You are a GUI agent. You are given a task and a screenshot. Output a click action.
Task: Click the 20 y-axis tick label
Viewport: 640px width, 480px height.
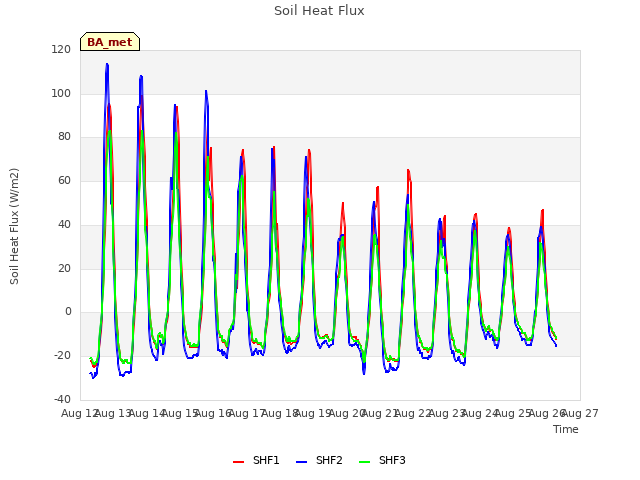[x=64, y=268]
